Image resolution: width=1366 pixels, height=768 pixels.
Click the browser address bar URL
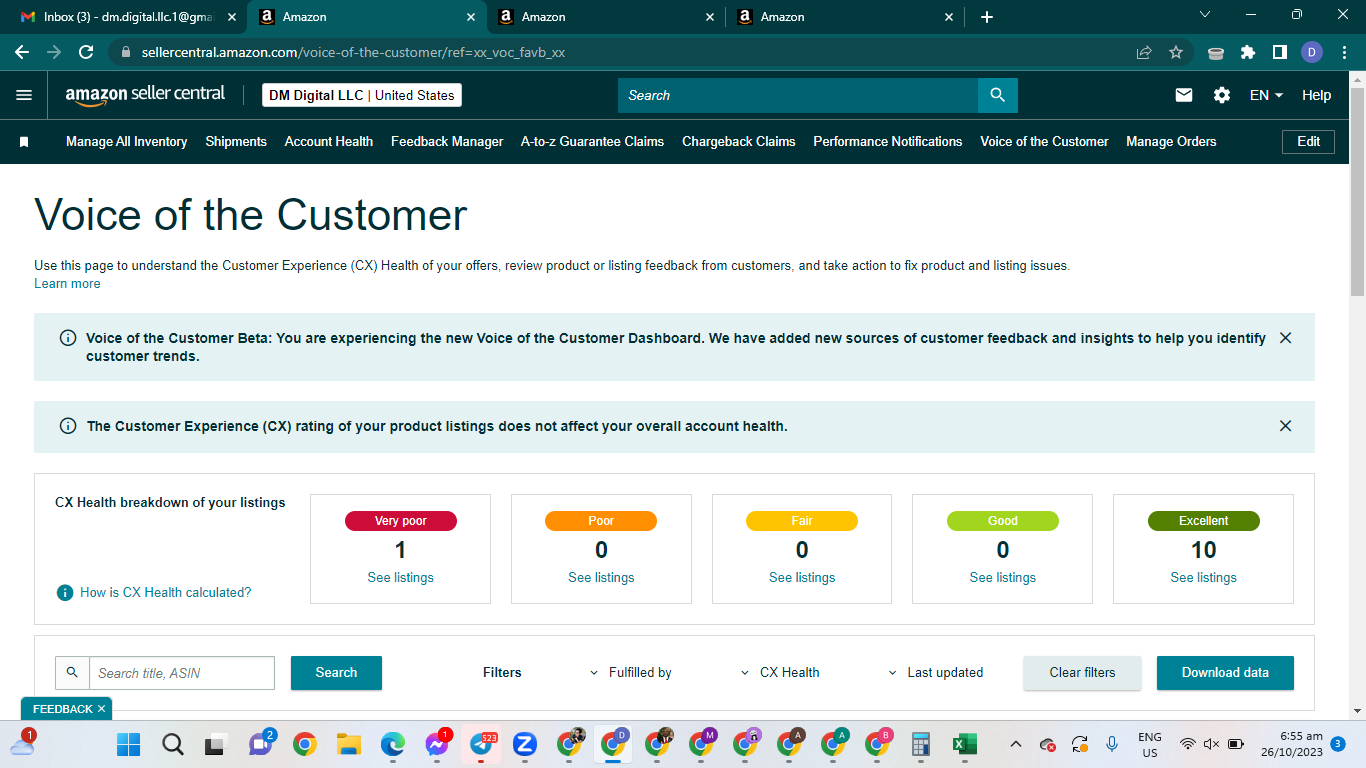click(353, 52)
